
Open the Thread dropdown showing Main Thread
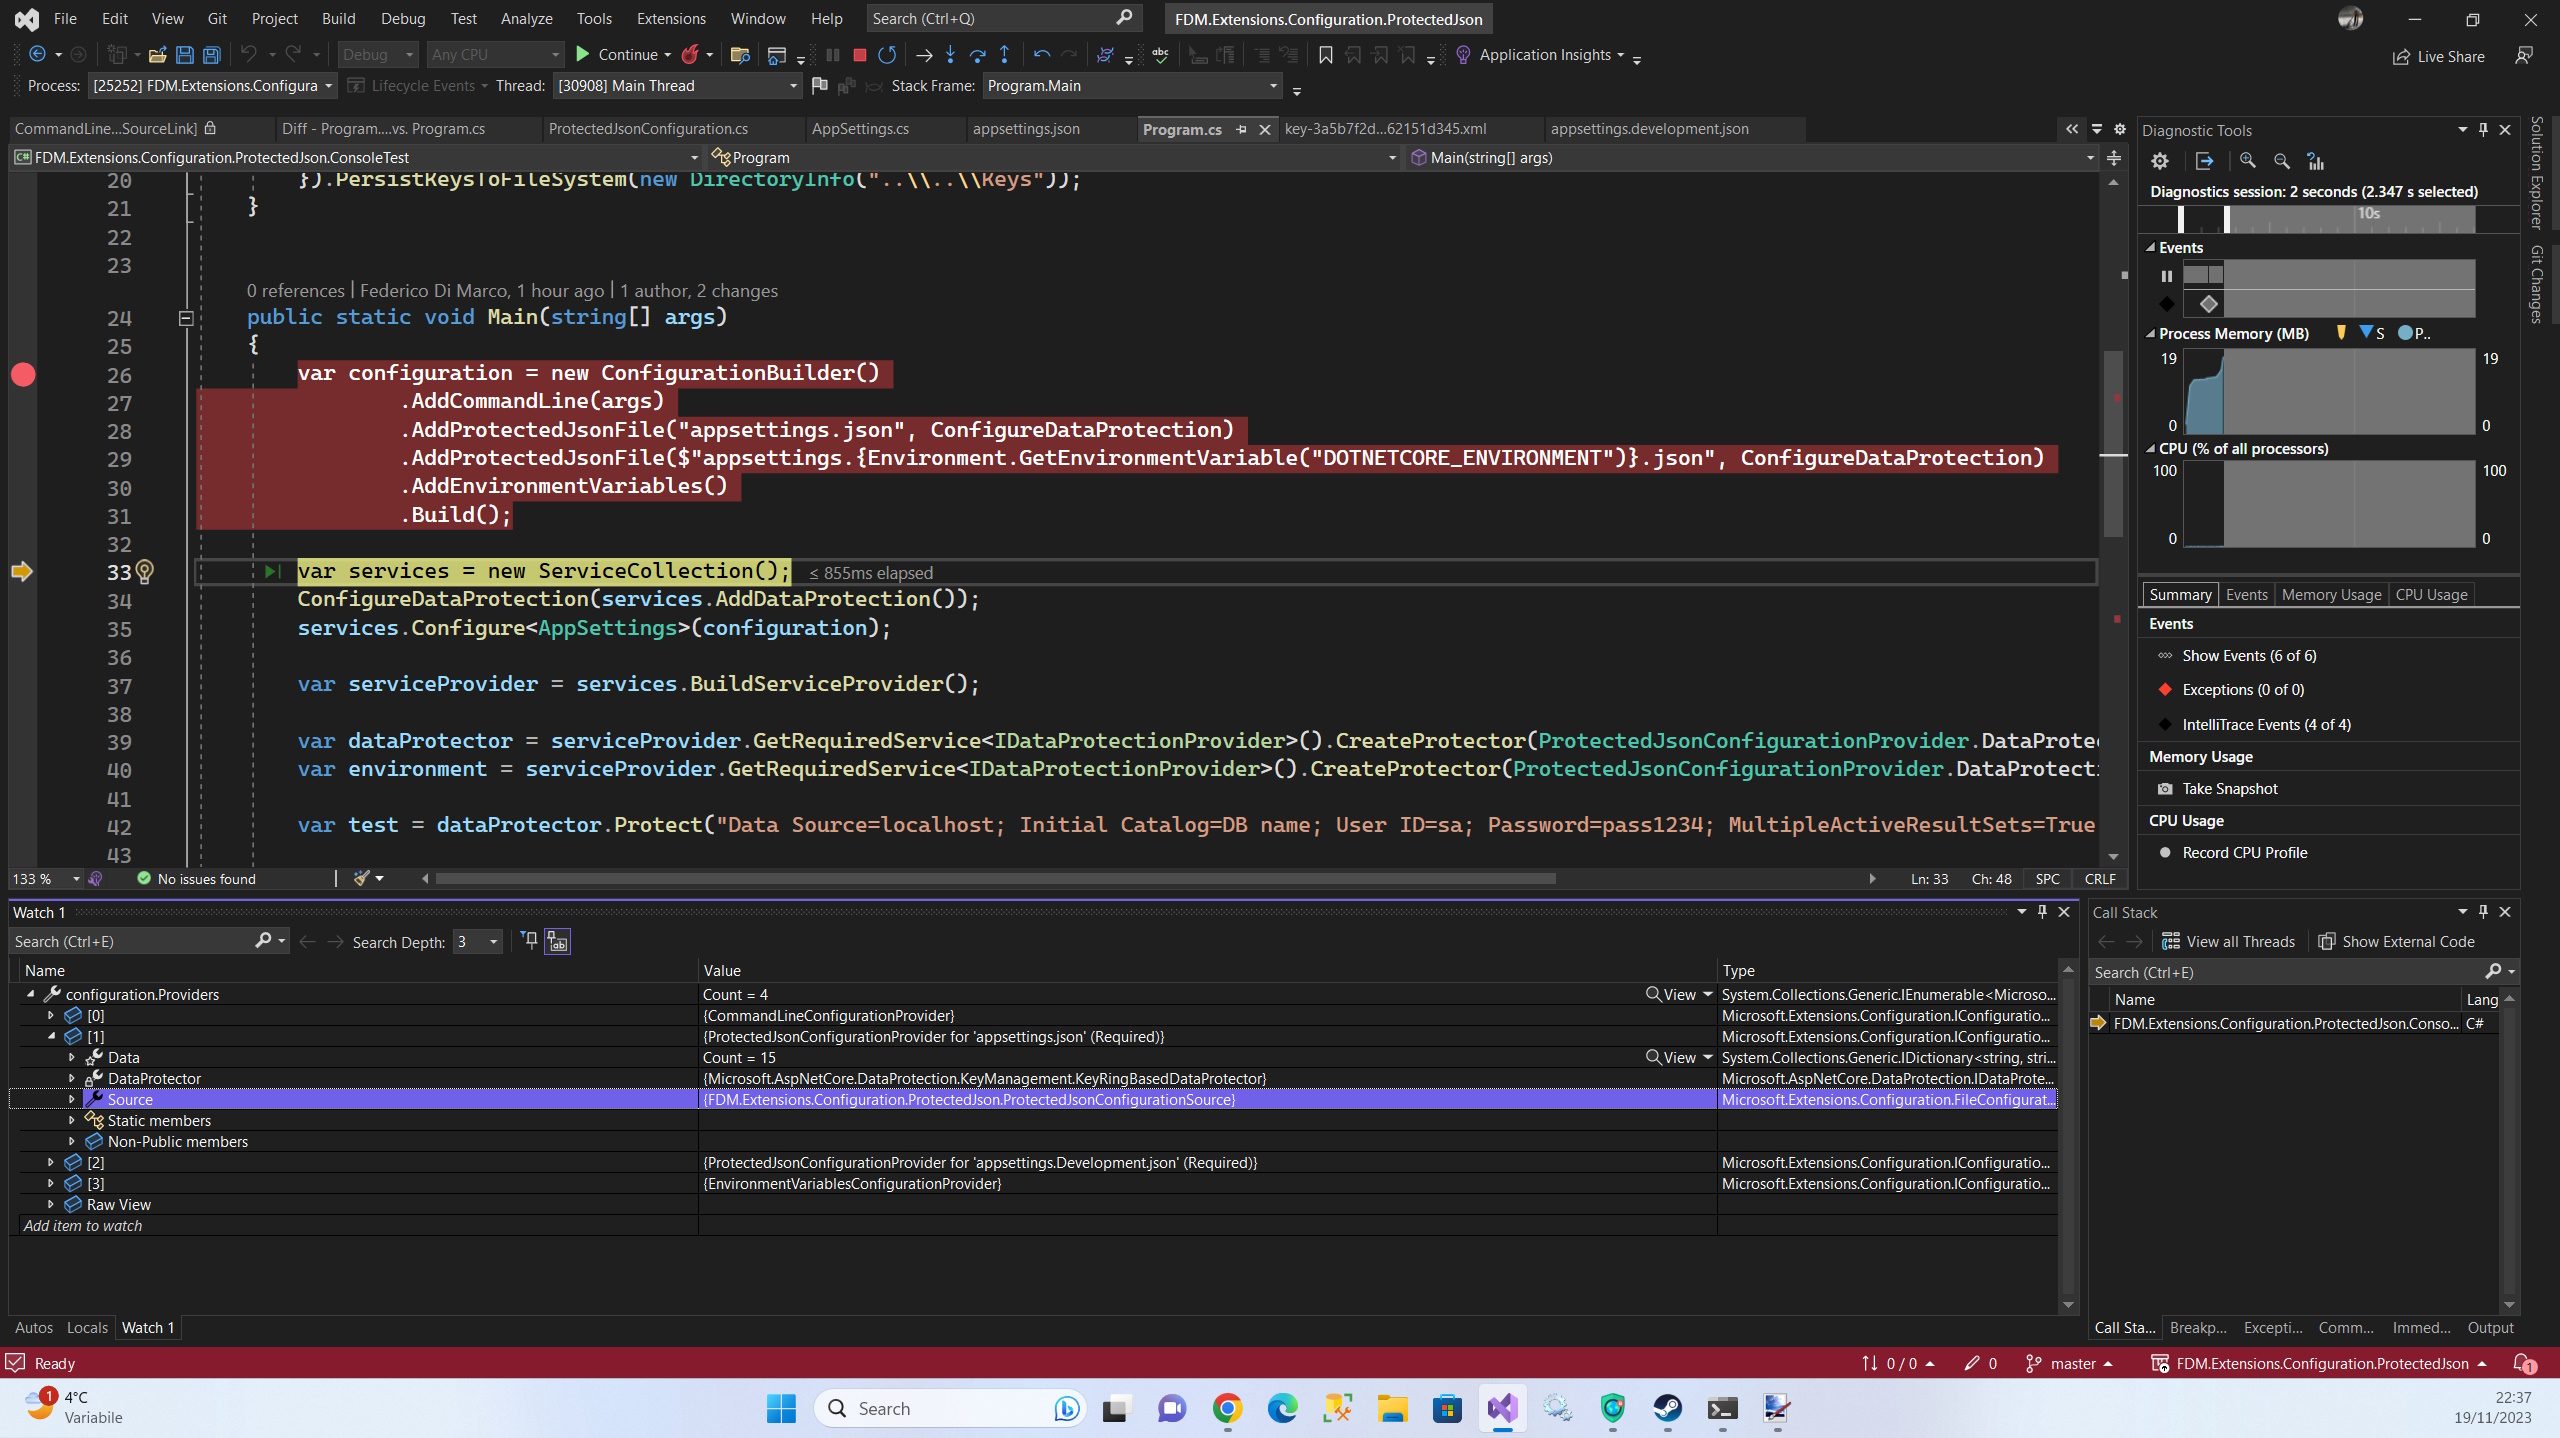(x=793, y=86)
